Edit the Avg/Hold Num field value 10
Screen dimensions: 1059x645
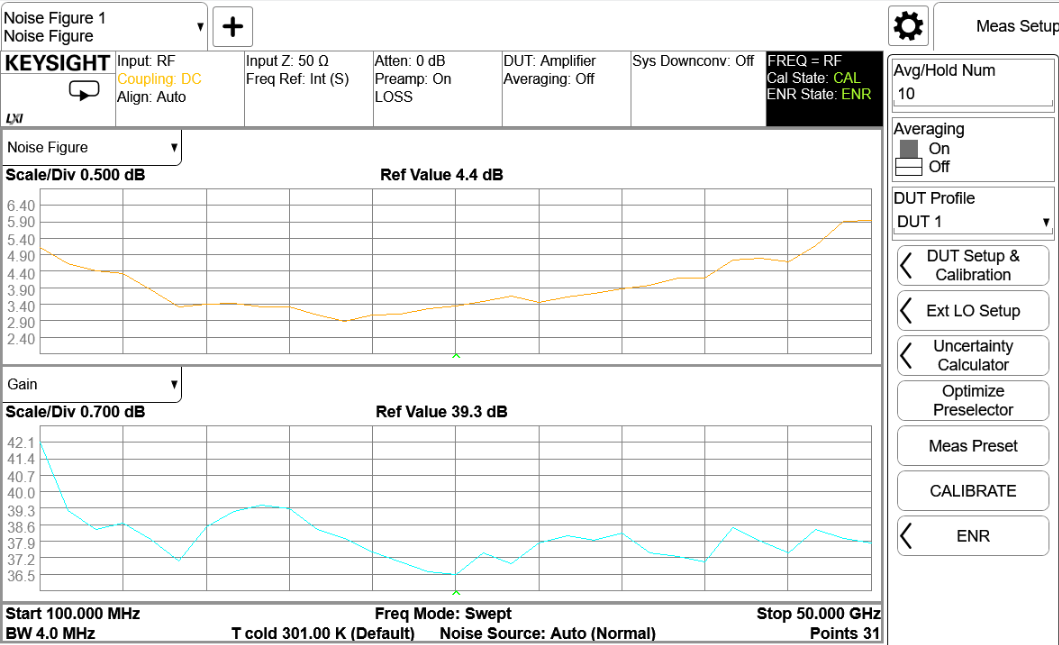[973, 94]
